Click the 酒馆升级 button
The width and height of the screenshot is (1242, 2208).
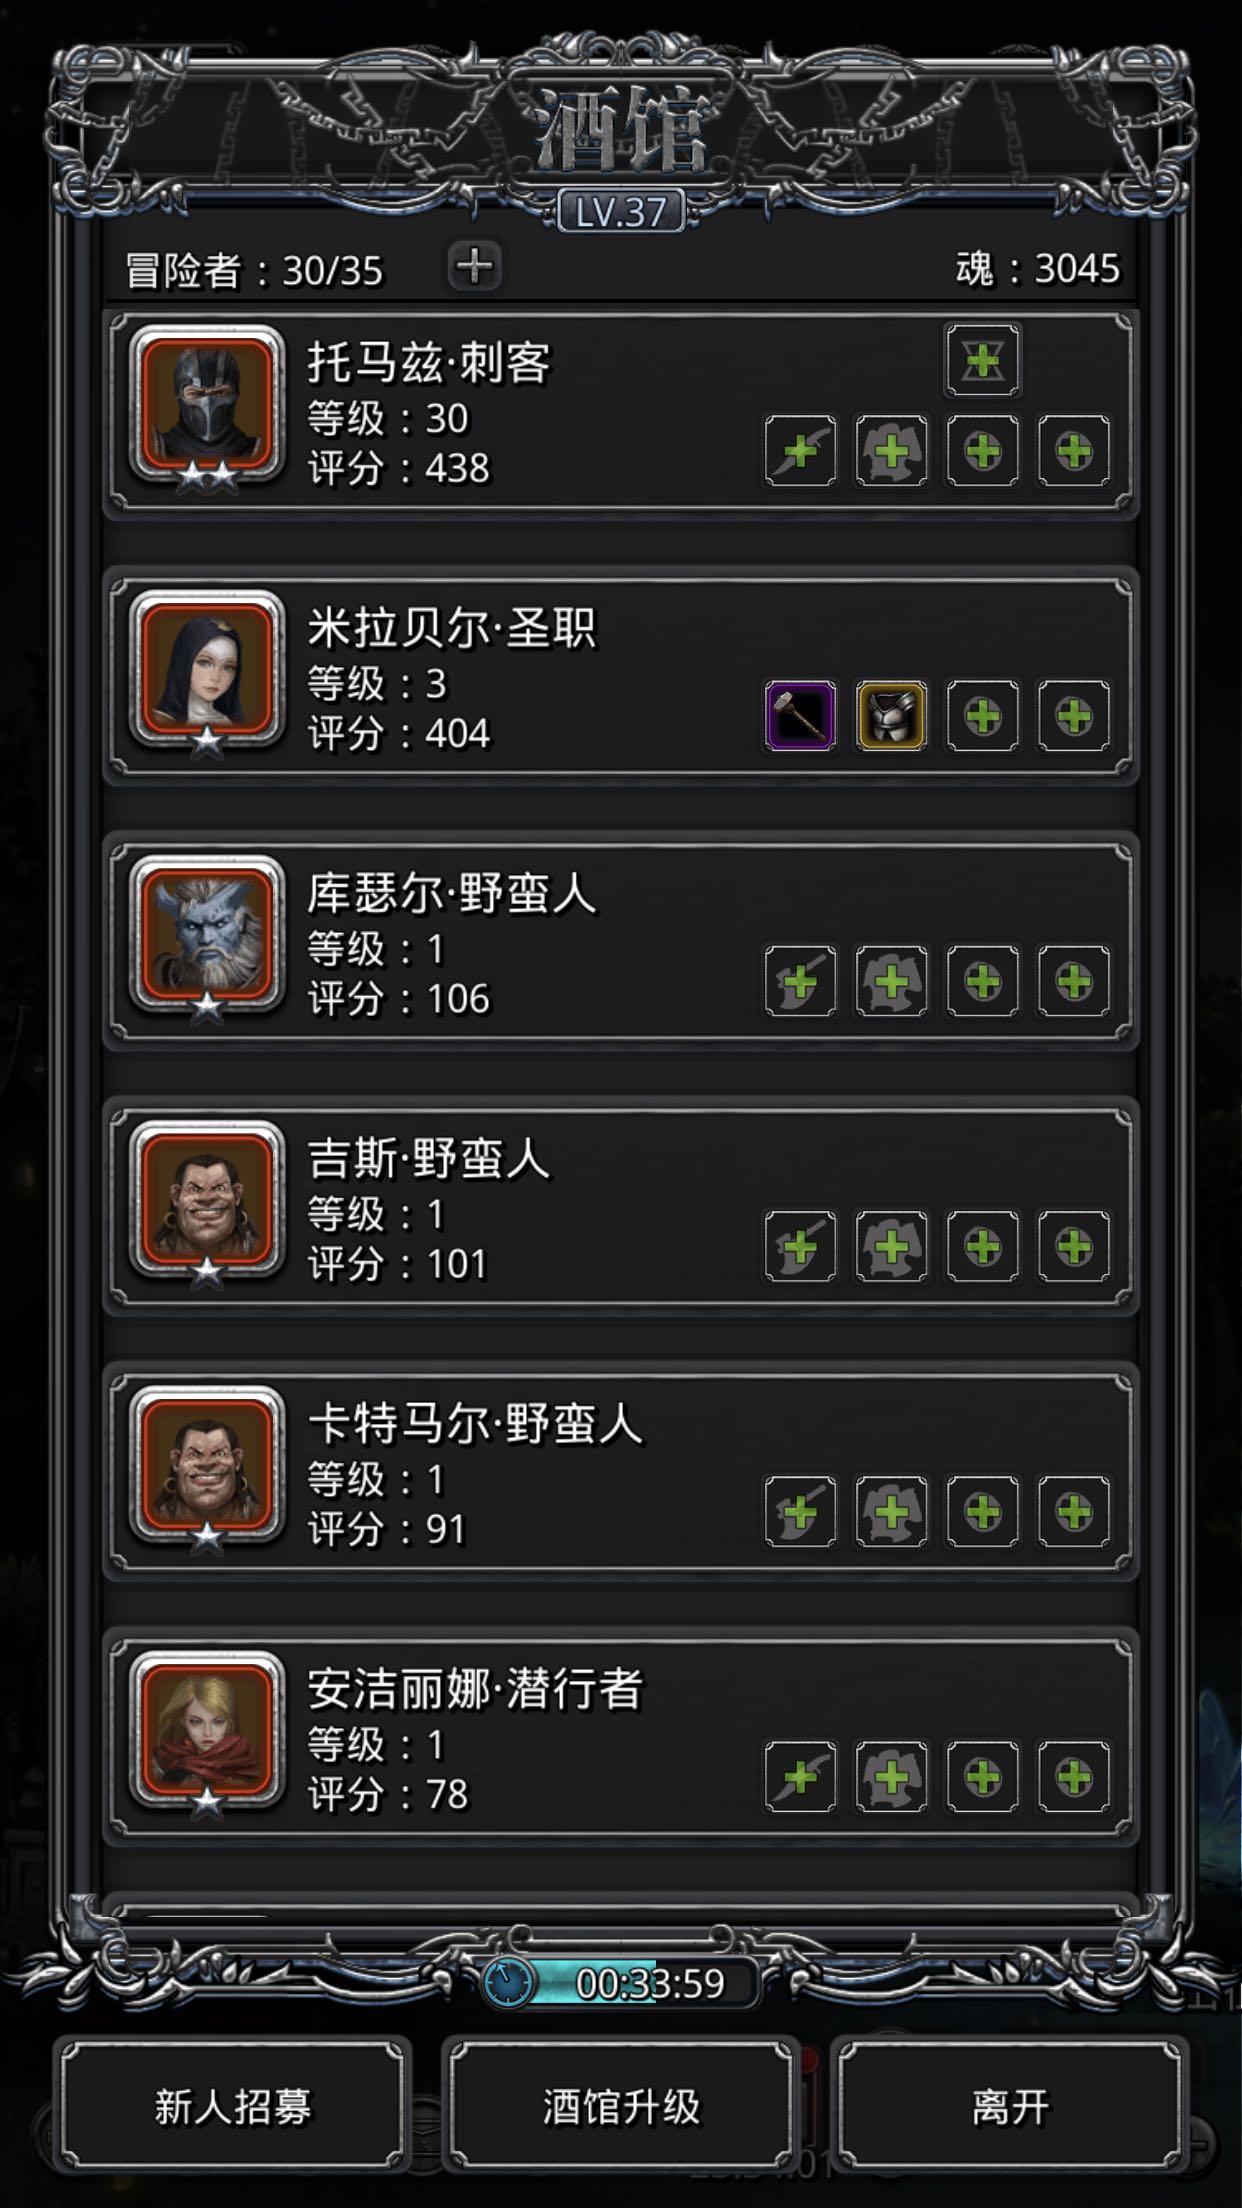coord(621,2107)
